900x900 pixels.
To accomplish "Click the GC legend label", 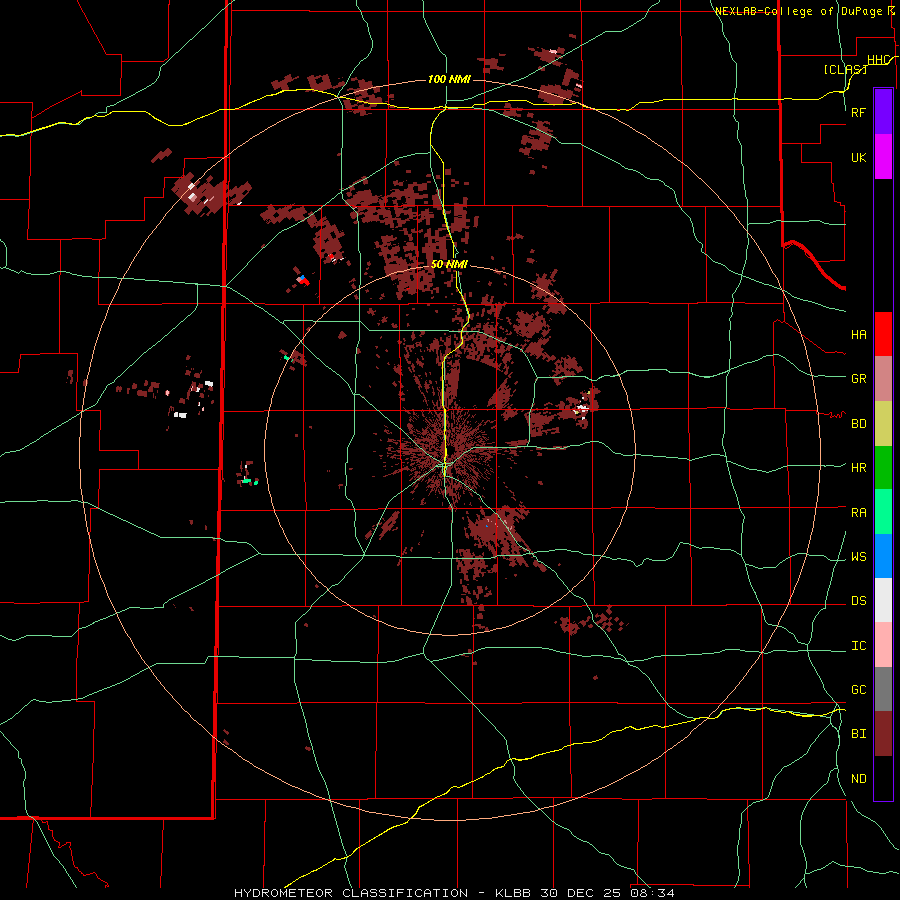I will [858, 690].
